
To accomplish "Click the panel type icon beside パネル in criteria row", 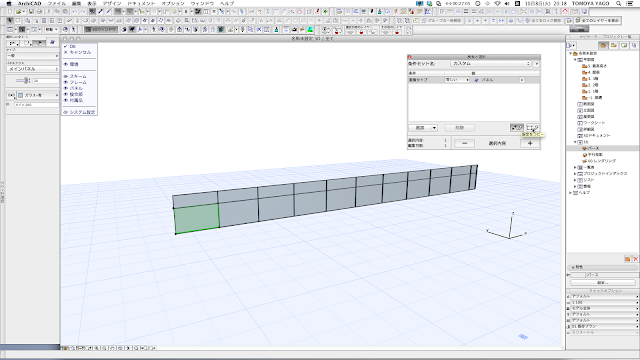I will [x=476, y=80].
